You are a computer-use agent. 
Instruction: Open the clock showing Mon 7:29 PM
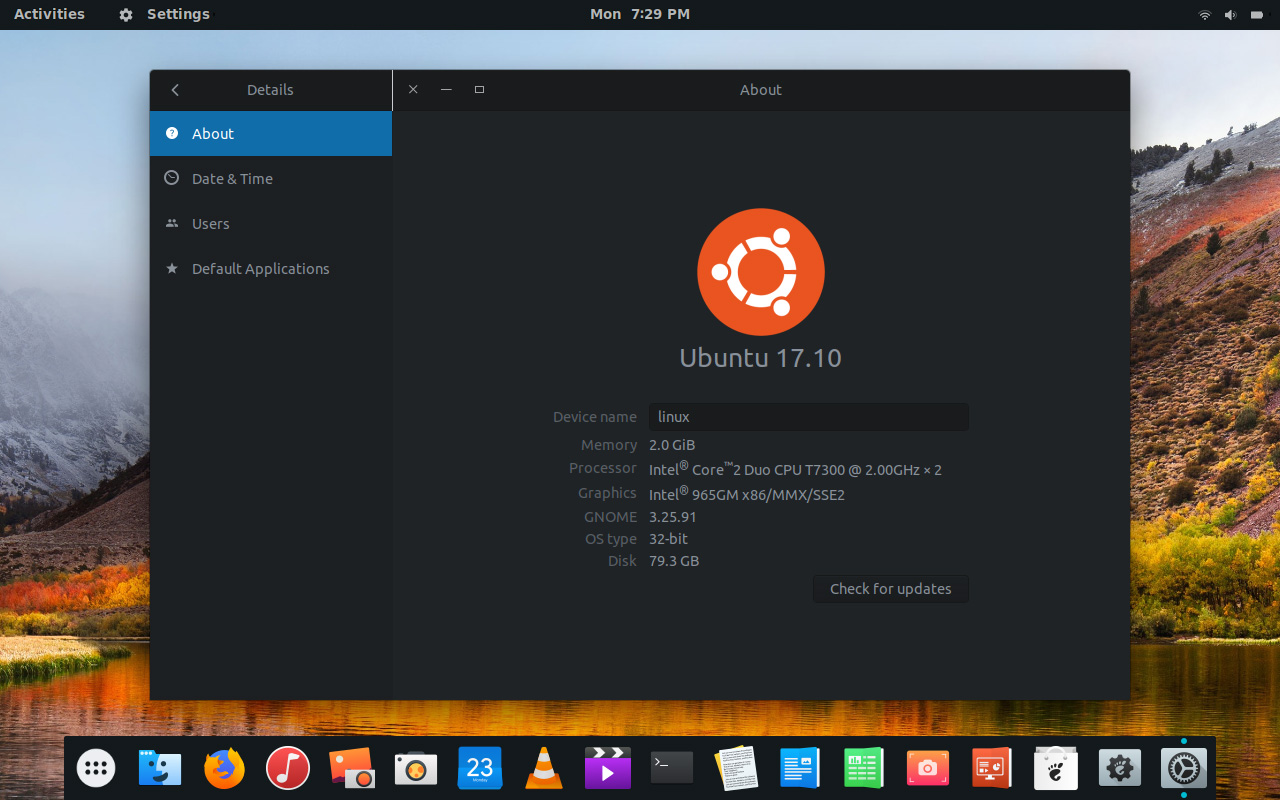click(640, 14)
